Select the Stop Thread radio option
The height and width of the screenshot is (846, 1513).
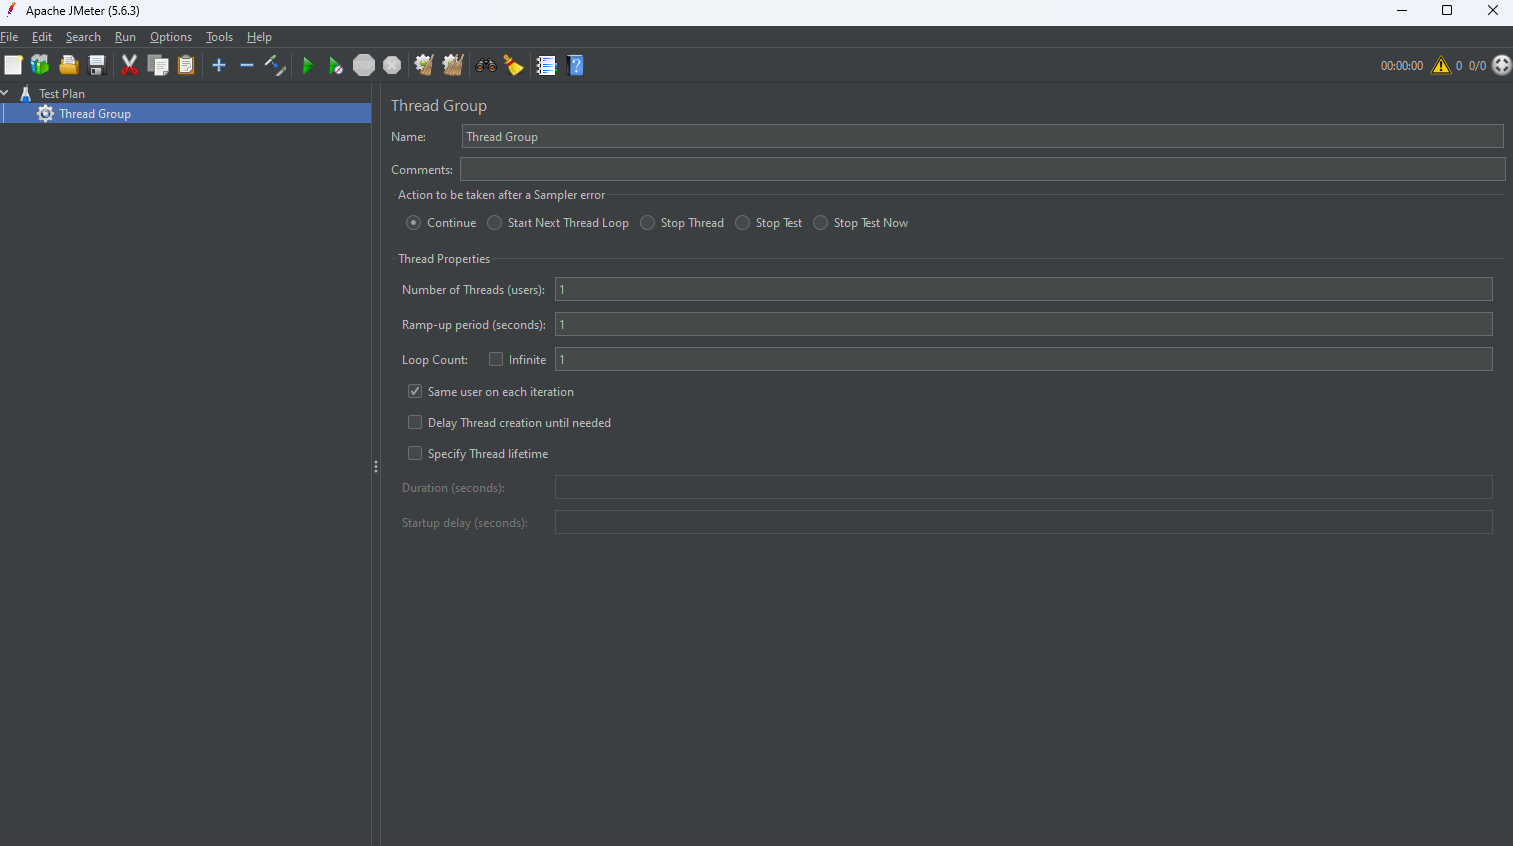647,223
